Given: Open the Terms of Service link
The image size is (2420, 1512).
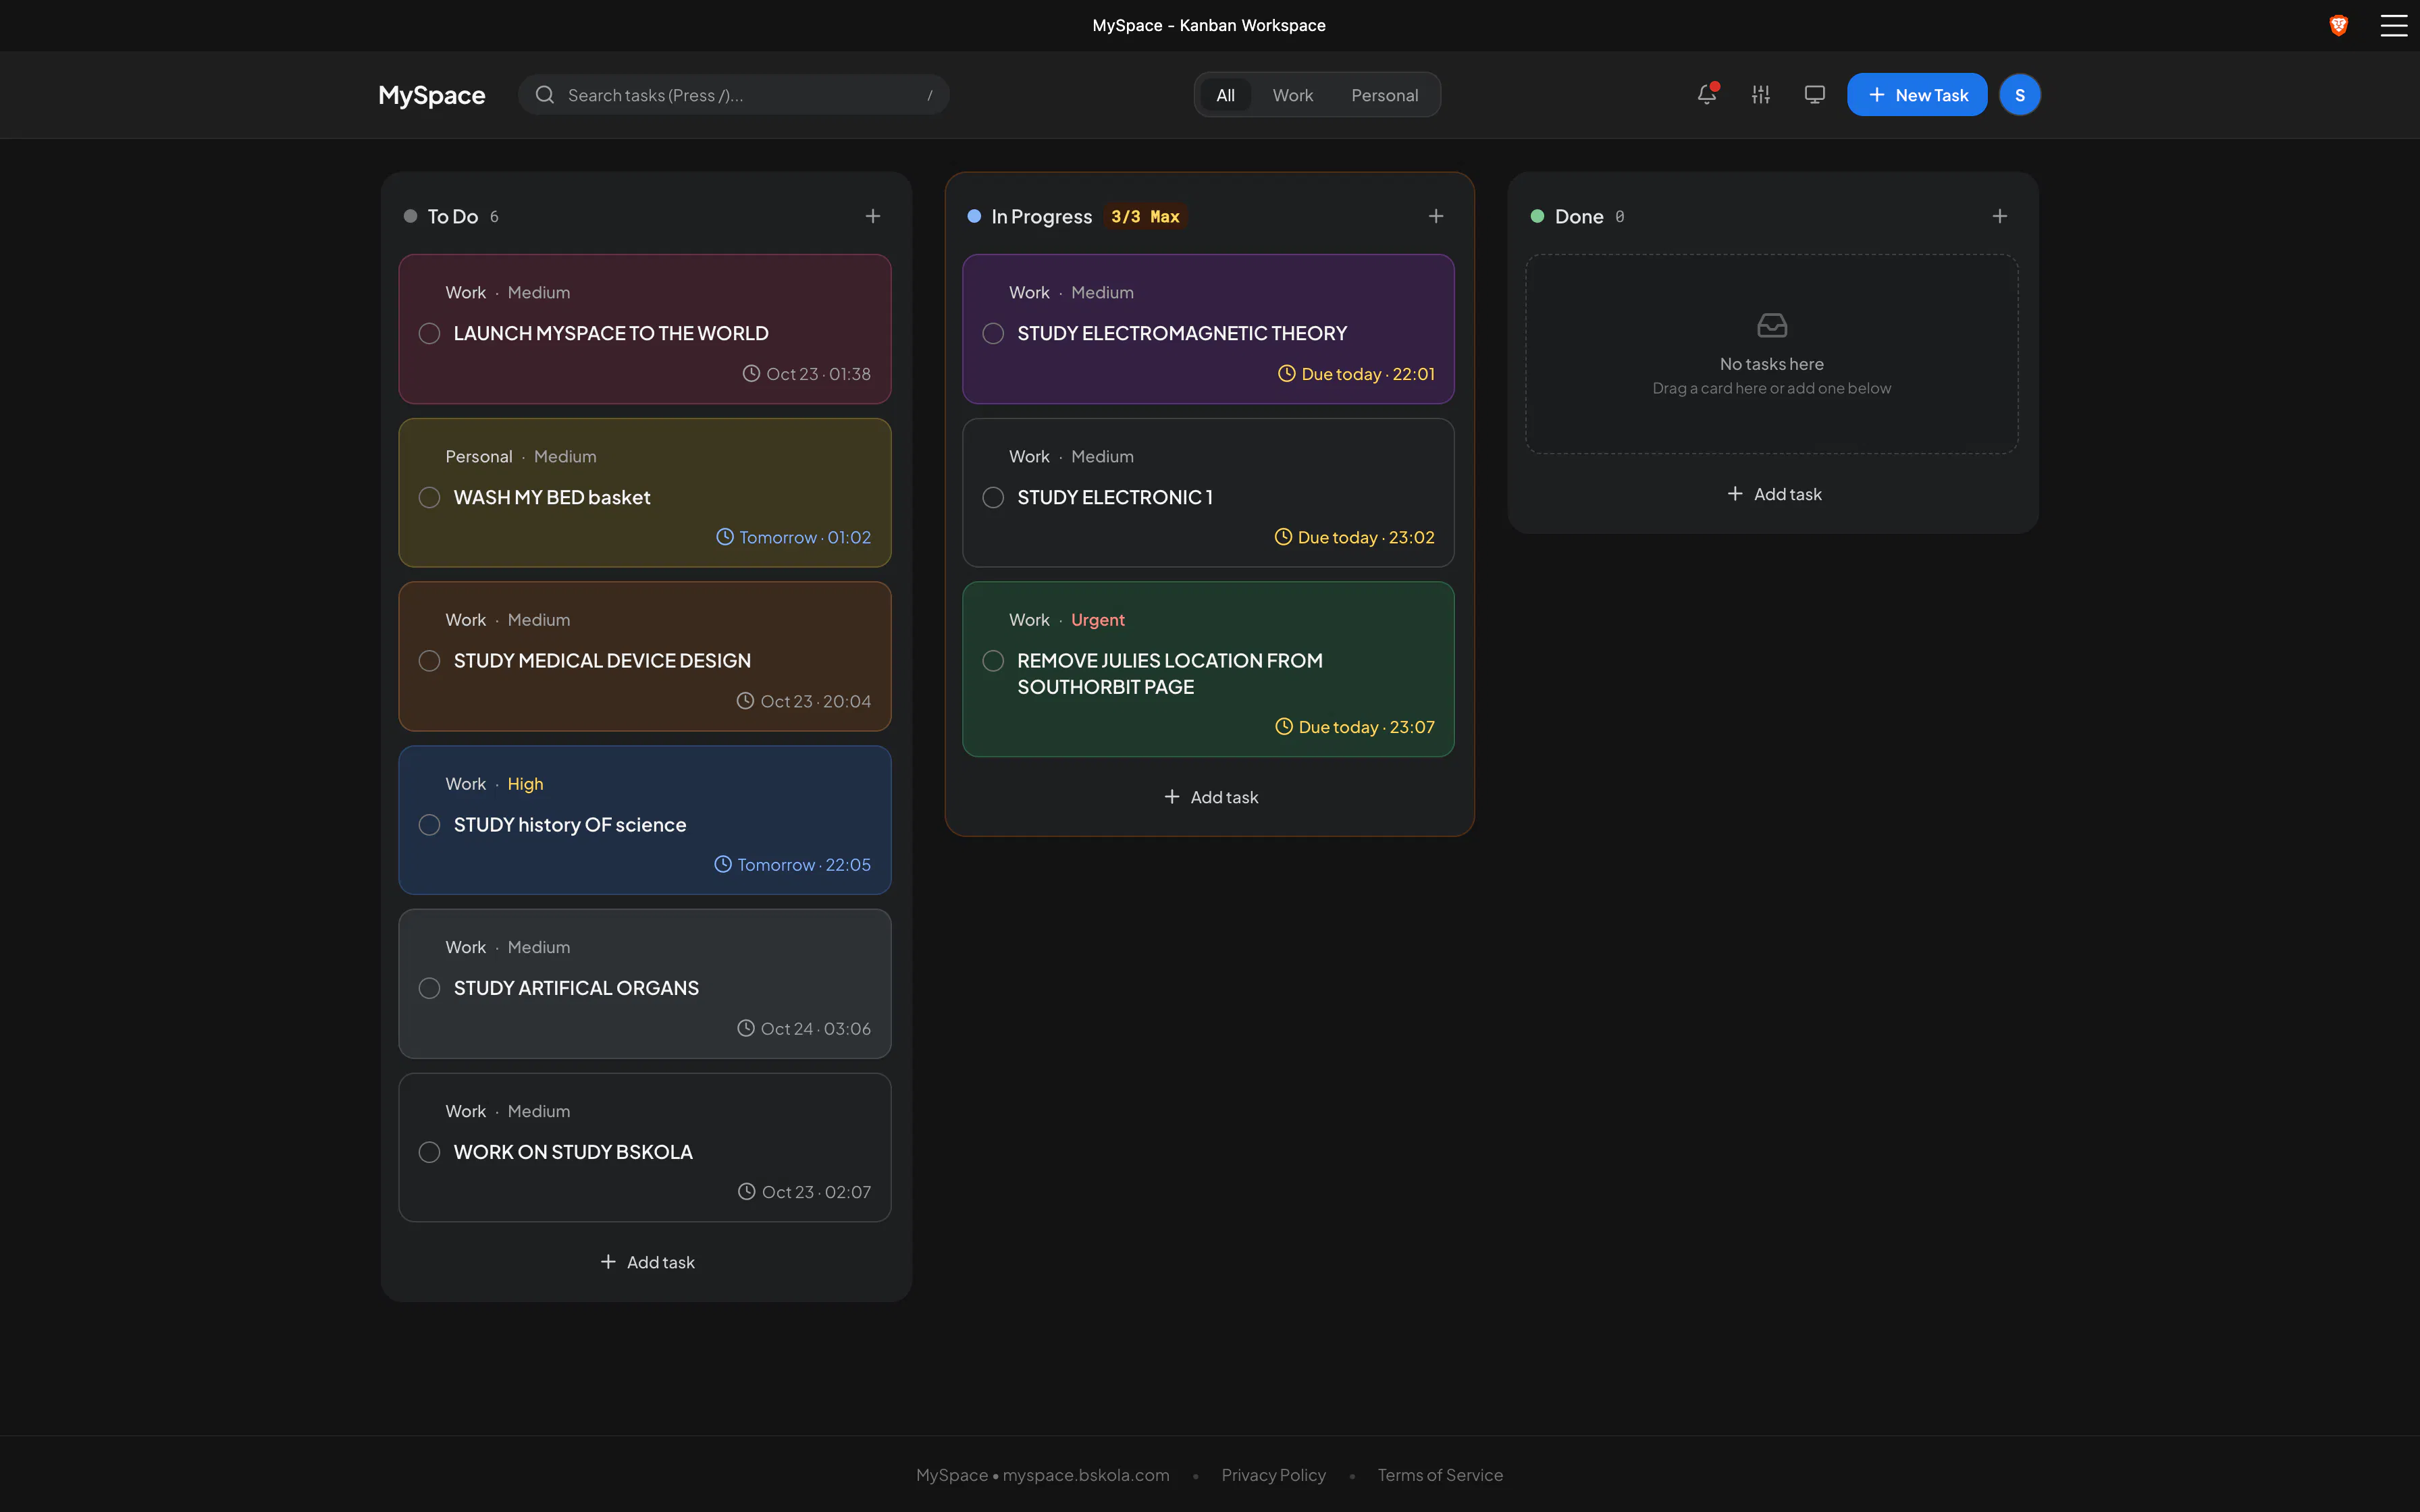Looking at the screenshot, I should click(1440, 1475).
